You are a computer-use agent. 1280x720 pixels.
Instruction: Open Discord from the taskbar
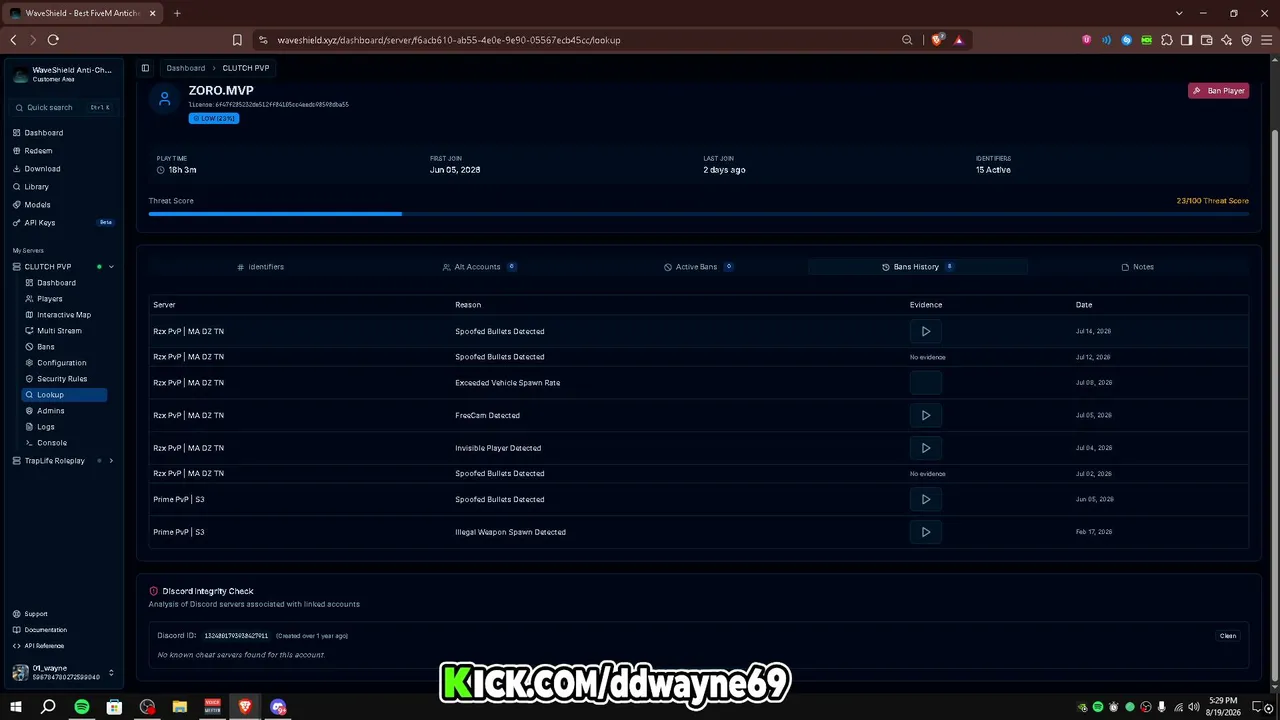278,707
